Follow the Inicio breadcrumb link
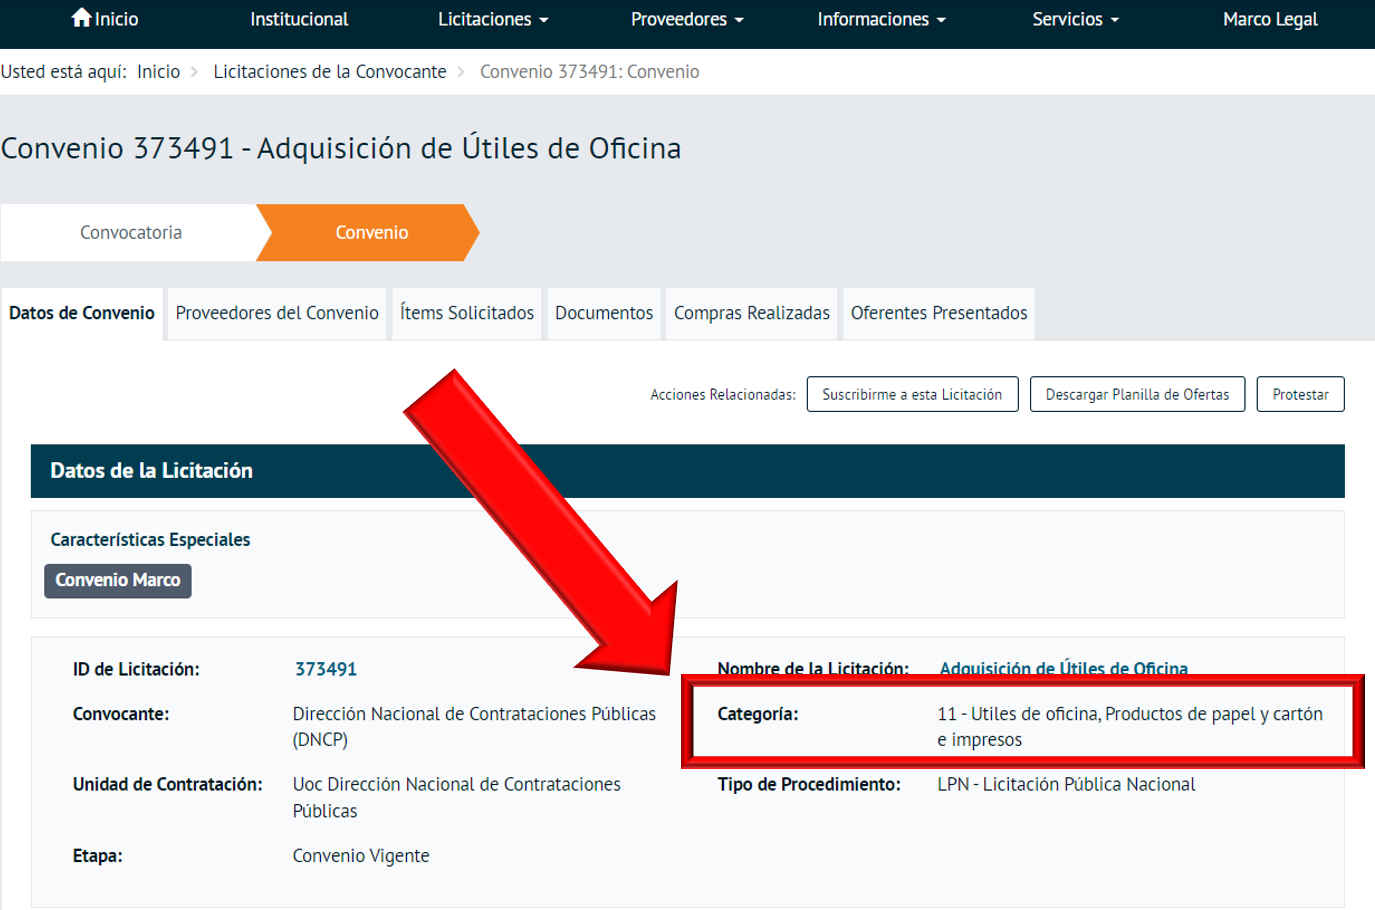This screenshot has width=1375, height=910. point(158,72)
